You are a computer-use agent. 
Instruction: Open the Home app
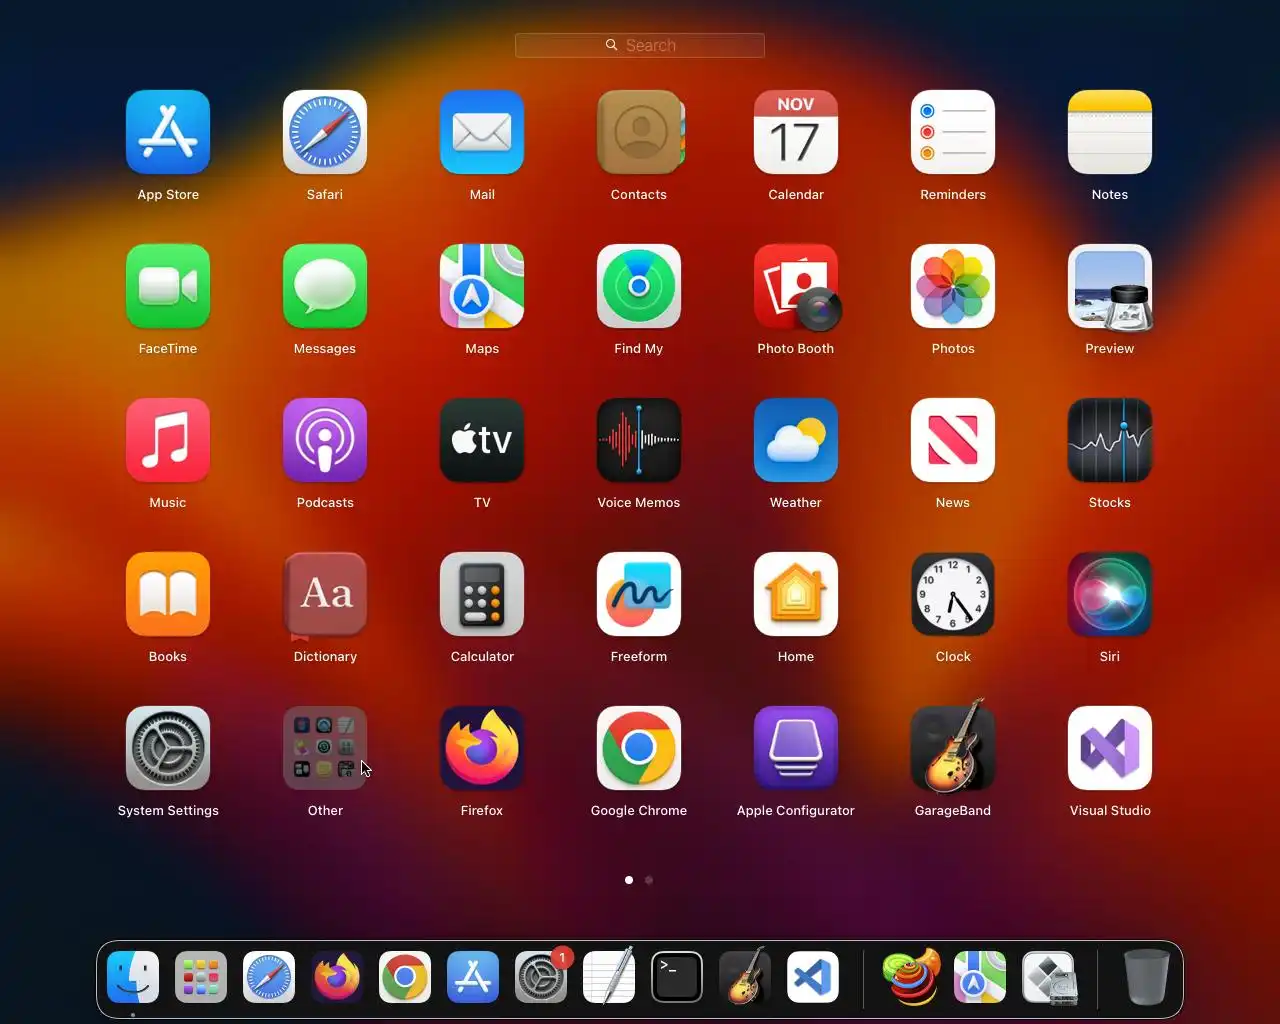pos(796,594)
